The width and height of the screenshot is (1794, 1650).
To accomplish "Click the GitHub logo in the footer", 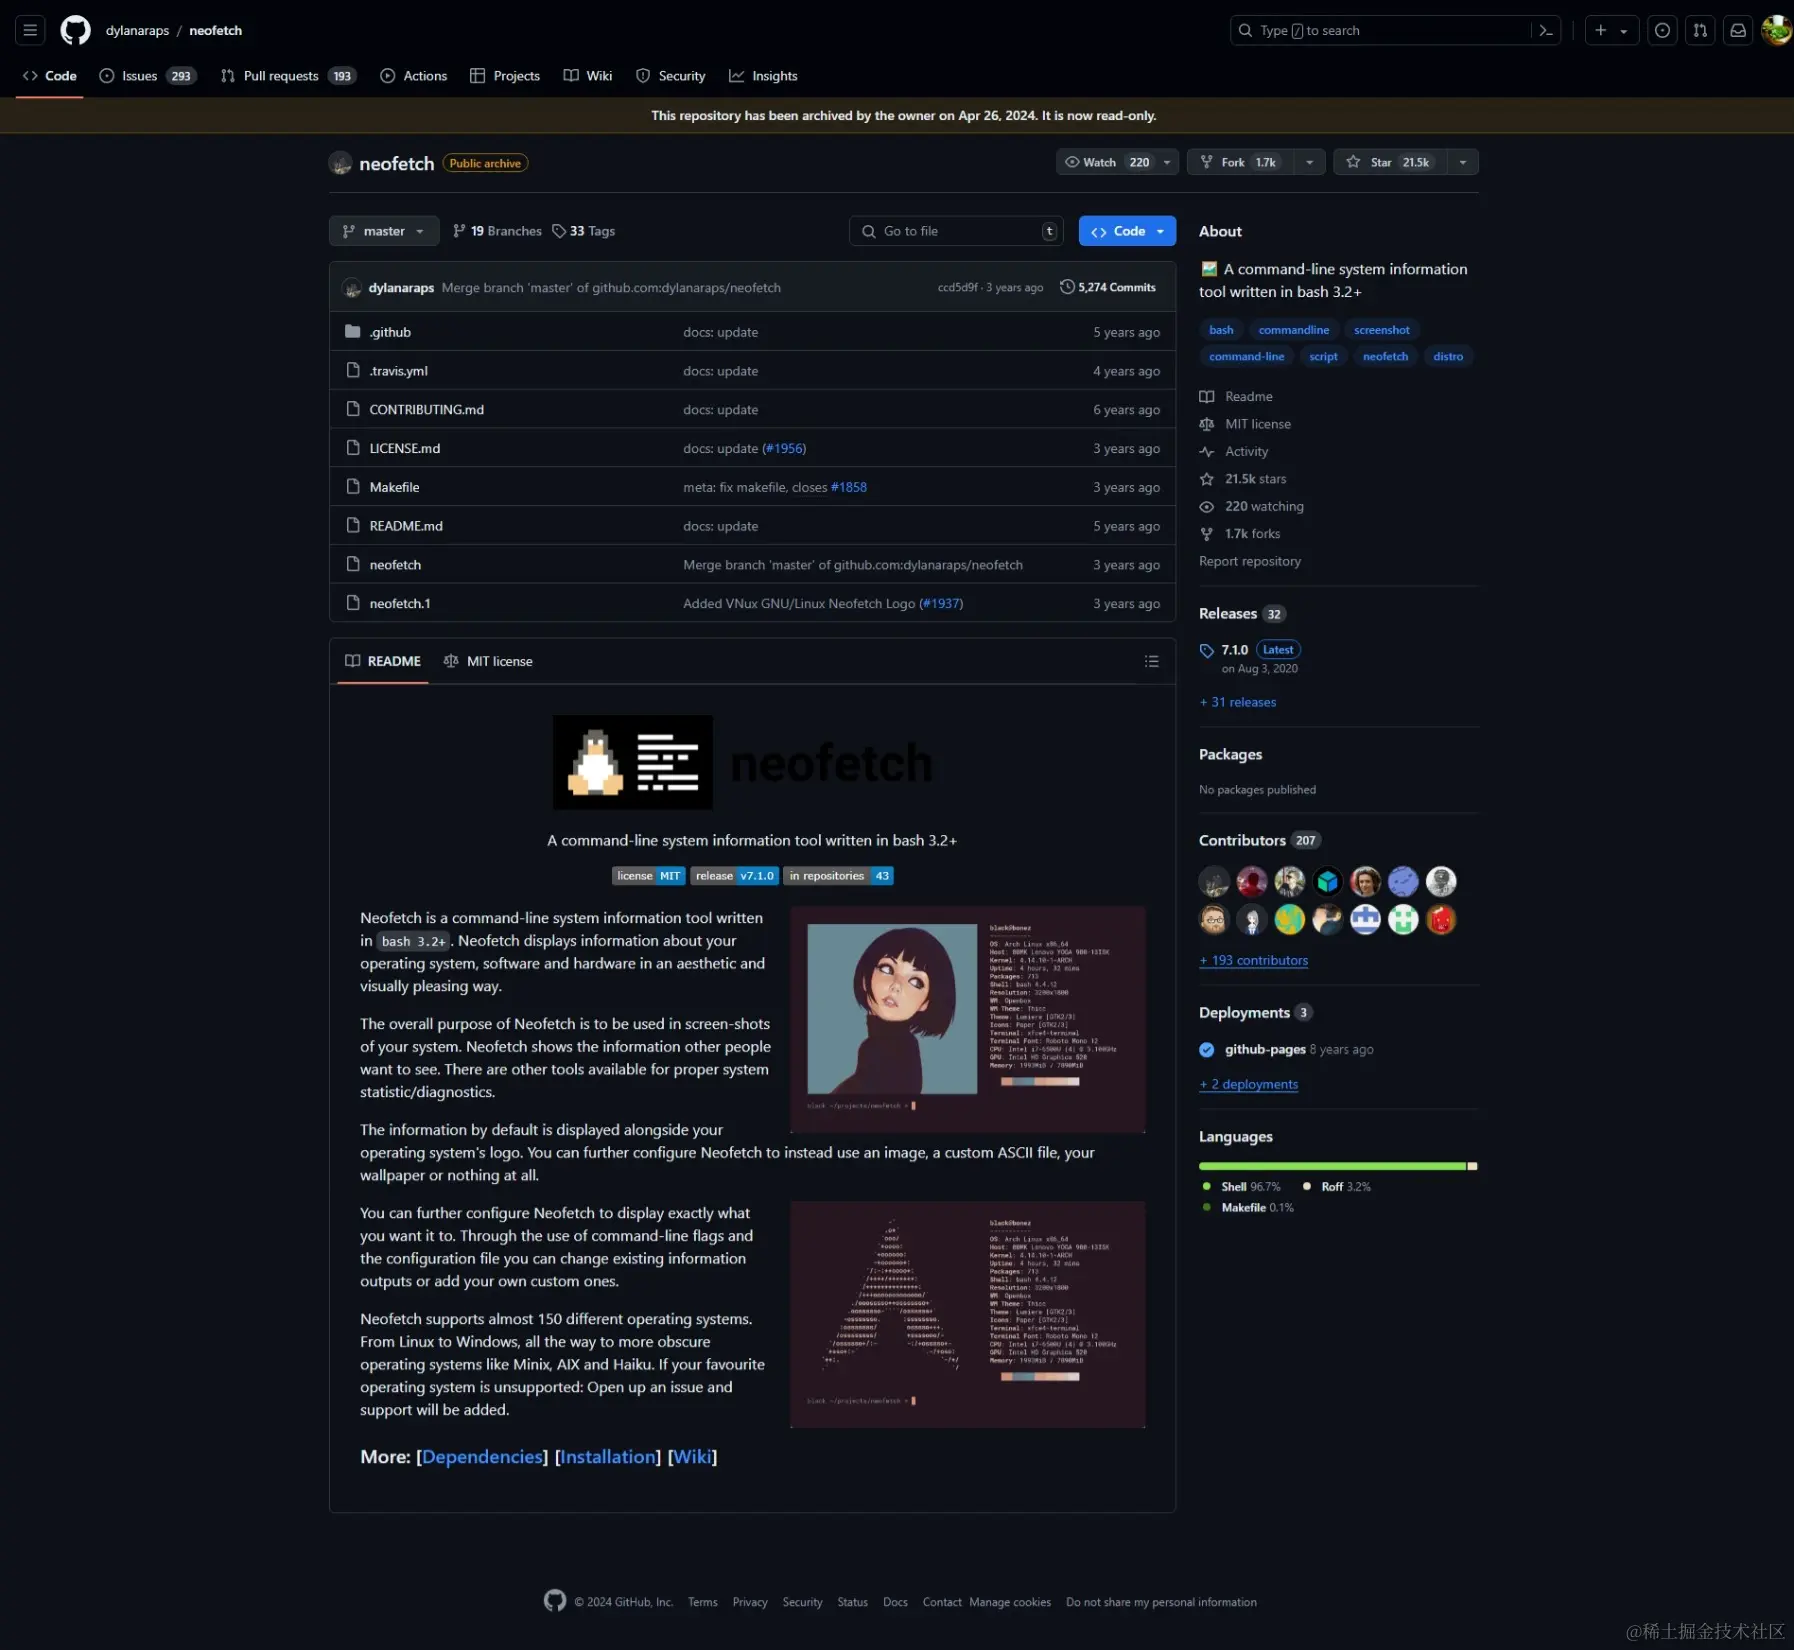I will 555,1601.
